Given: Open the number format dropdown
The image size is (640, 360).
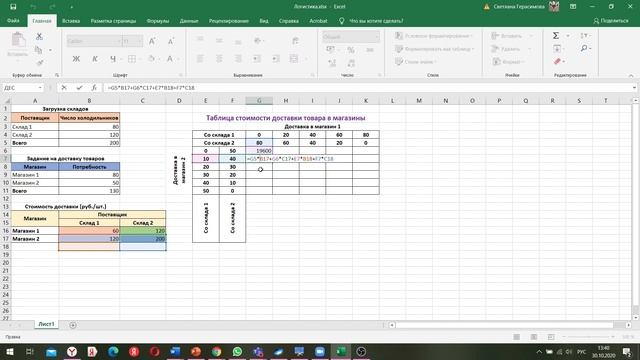Looking at the screenshot, I should click(x=377, y=37).
